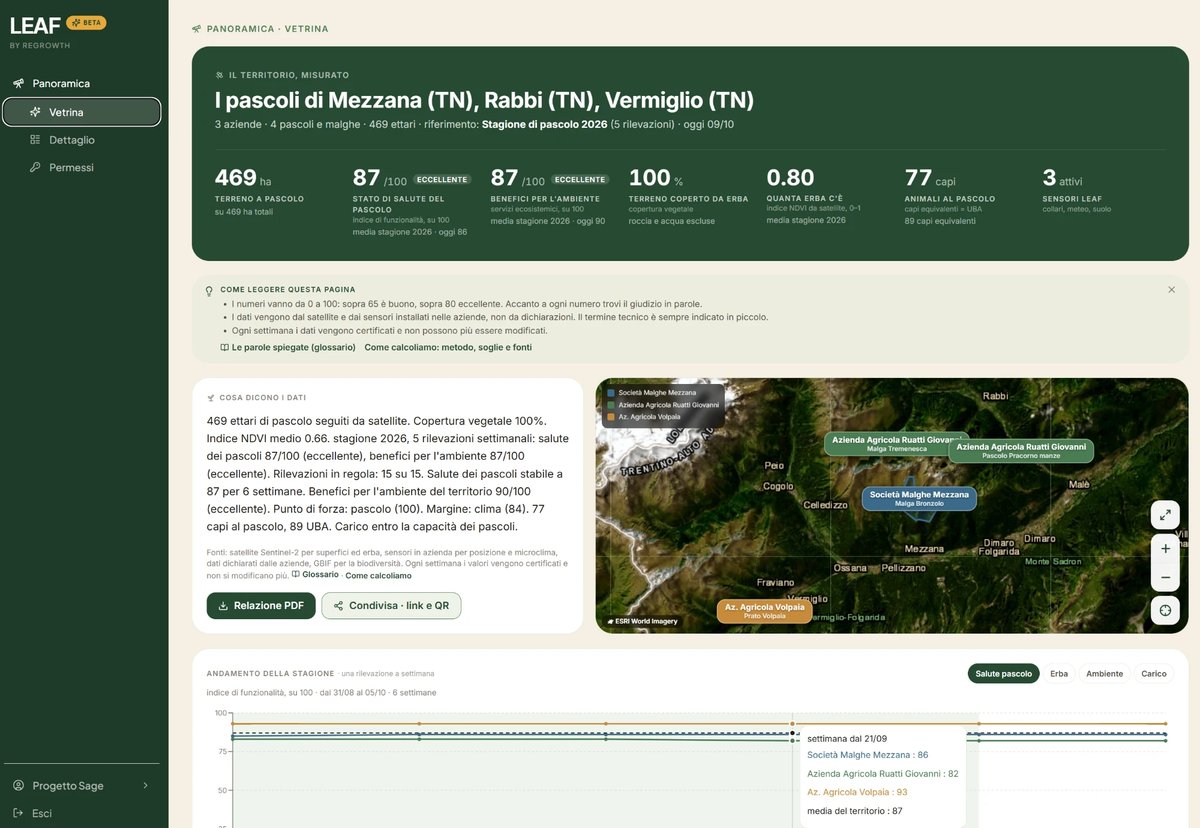Screen dimensions: 1200x828
Task: Click 'Stagione di pascolo 2026' text
Action: [545, 125]
